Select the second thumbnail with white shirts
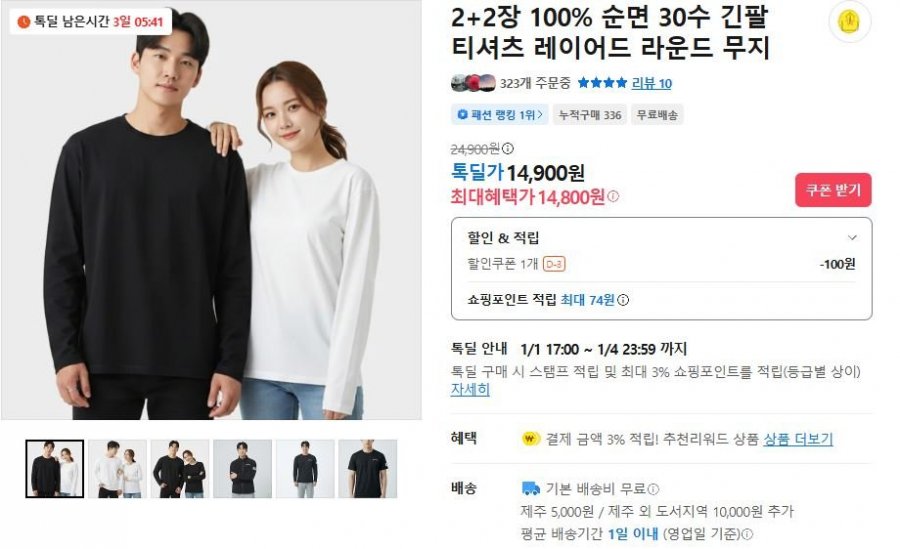Viewport: 900px width, 549px height. (x=117, y=469)
